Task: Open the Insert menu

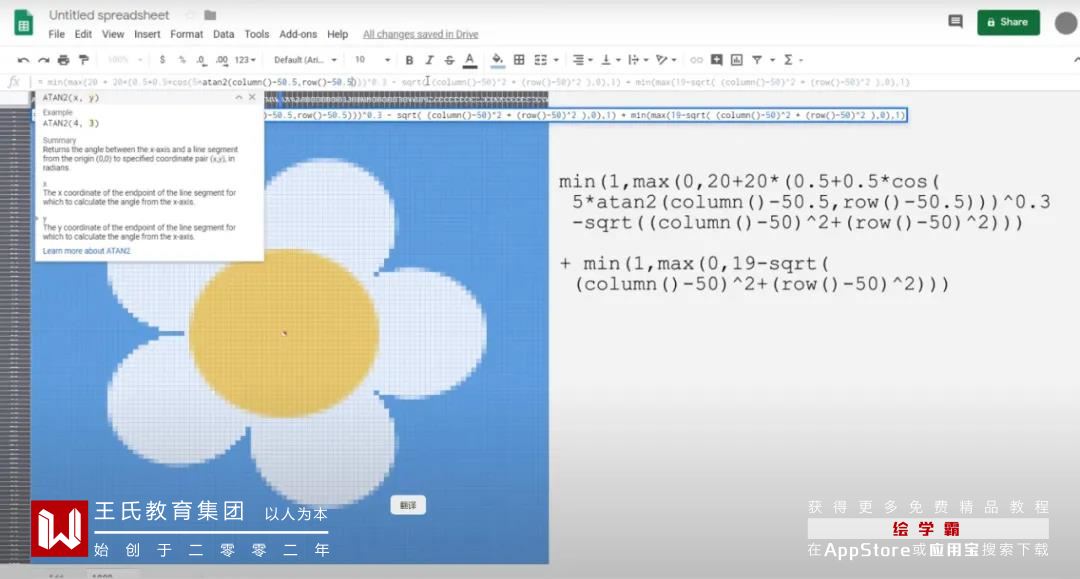Action: pyautogui.click(x=147, y=34)
